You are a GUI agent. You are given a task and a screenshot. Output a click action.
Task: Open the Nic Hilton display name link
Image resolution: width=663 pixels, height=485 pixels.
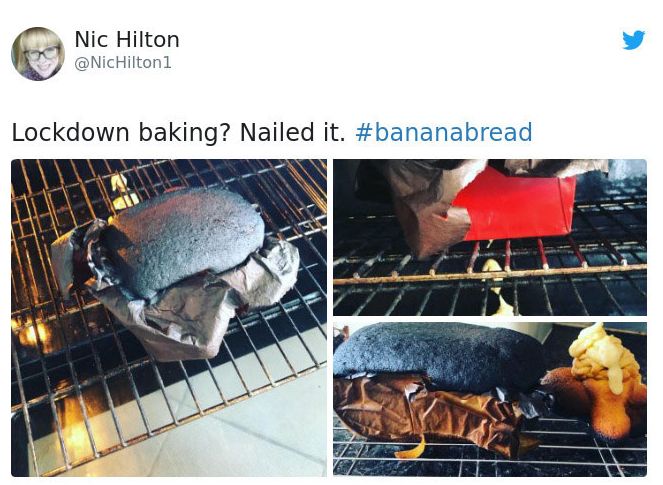[127, 40]
